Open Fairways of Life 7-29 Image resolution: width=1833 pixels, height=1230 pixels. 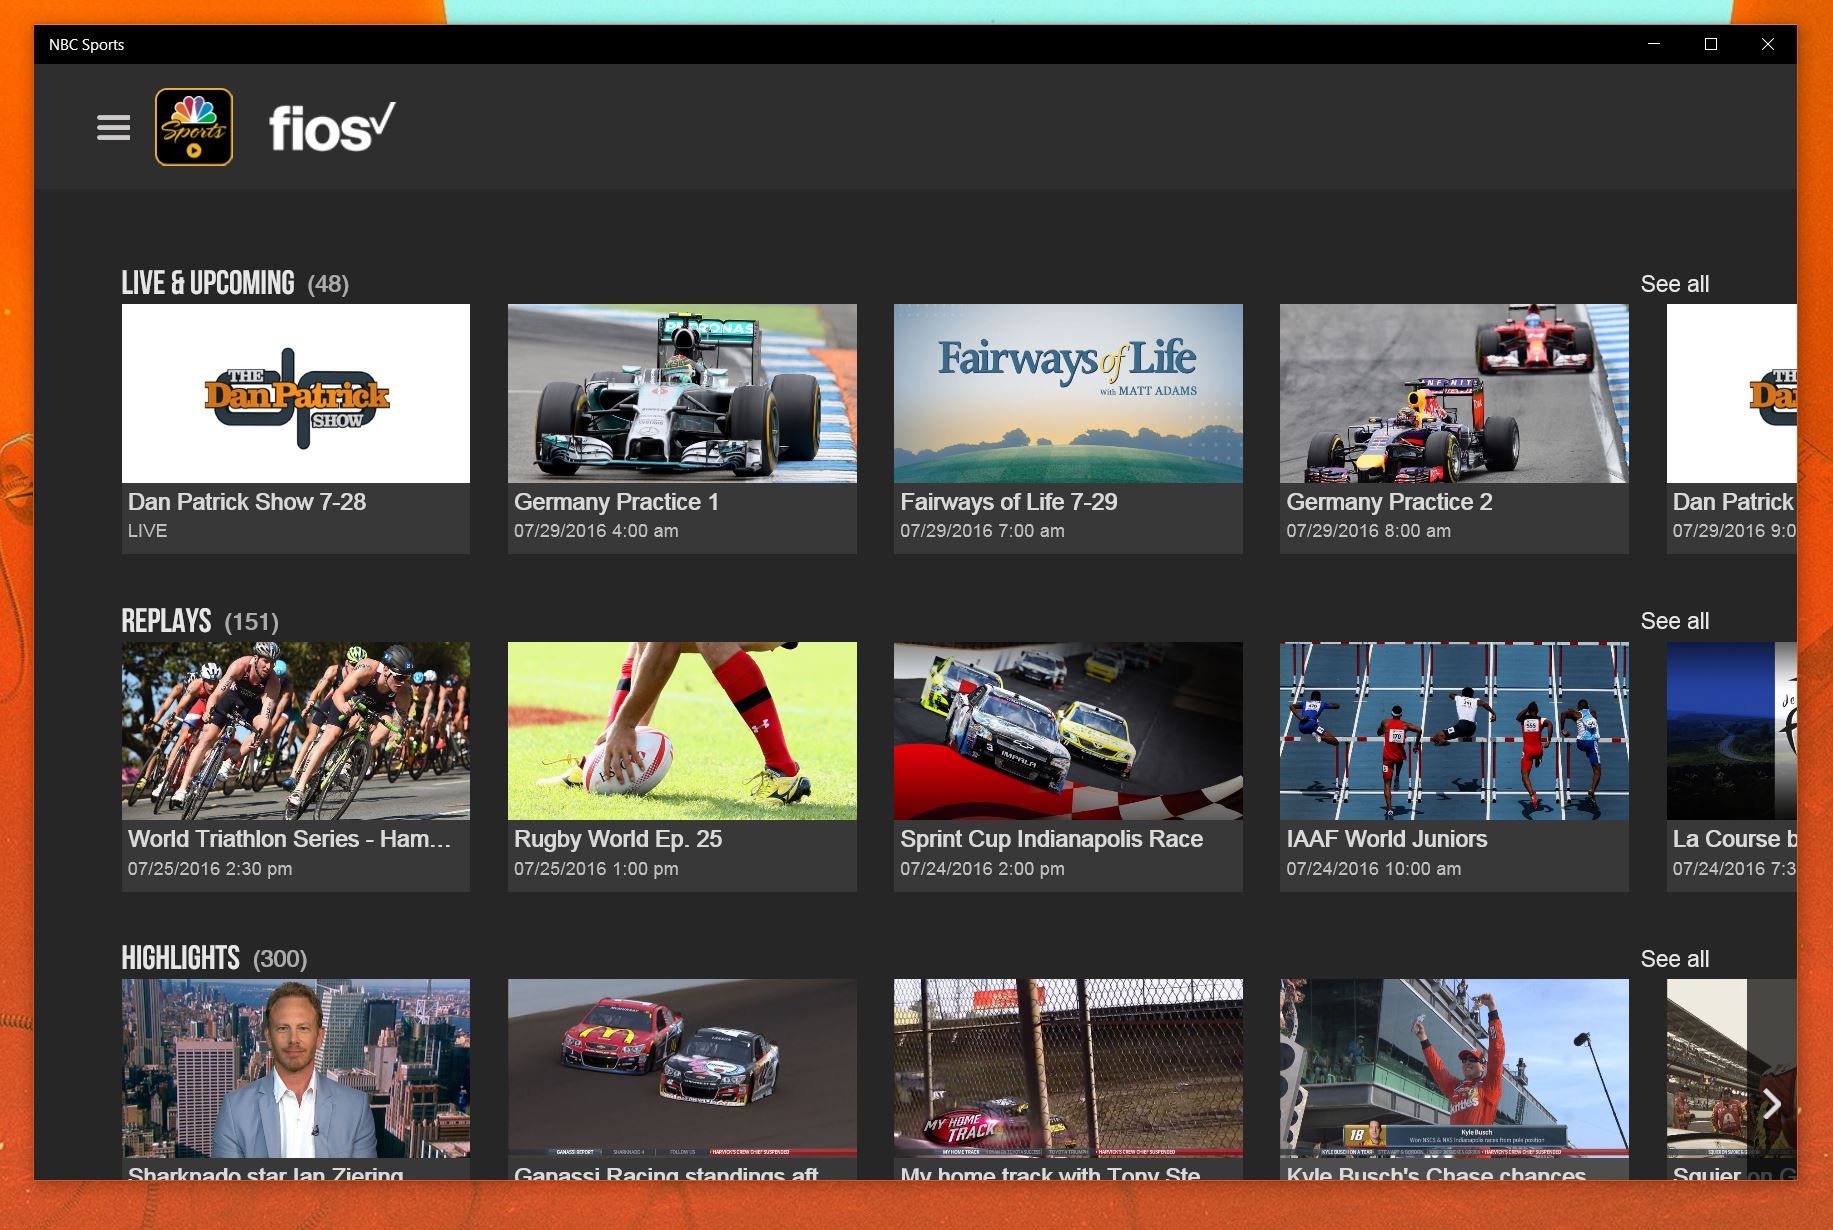click(x=1067, y=393)
